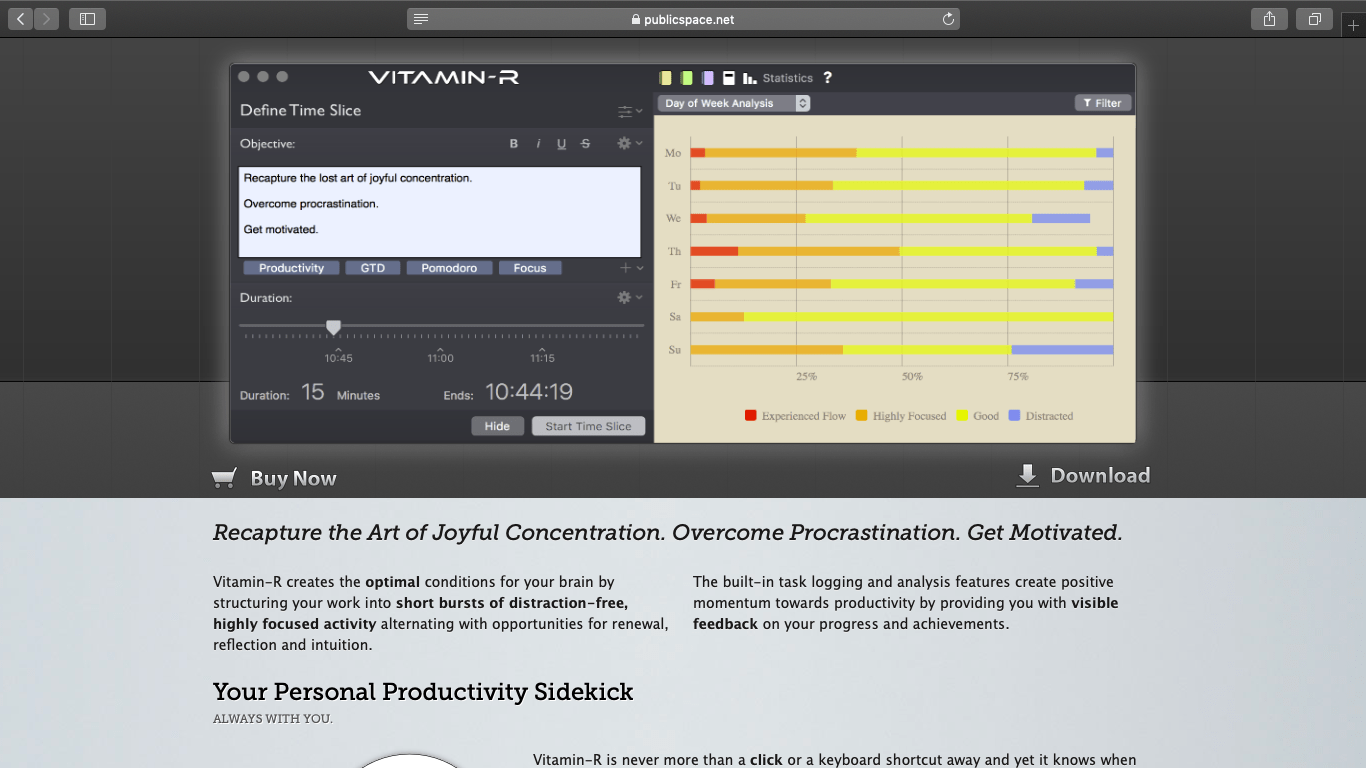This screenshot has height=768, width=1366.
Task: Open Vitamin-R help question mark
Action: coord(827,78)
